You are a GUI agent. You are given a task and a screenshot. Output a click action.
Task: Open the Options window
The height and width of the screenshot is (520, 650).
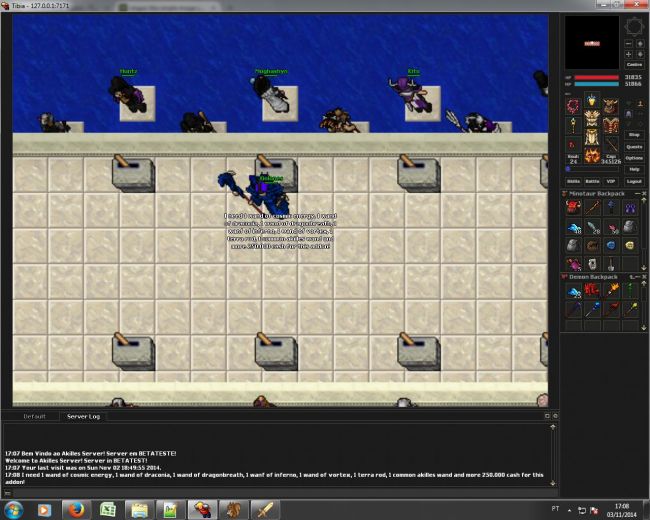coord(634,158)
